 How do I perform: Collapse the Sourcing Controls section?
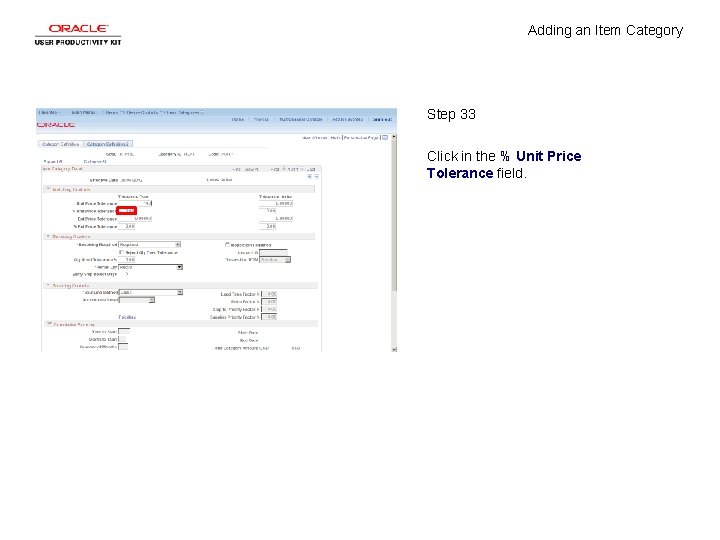pos(47,285)
